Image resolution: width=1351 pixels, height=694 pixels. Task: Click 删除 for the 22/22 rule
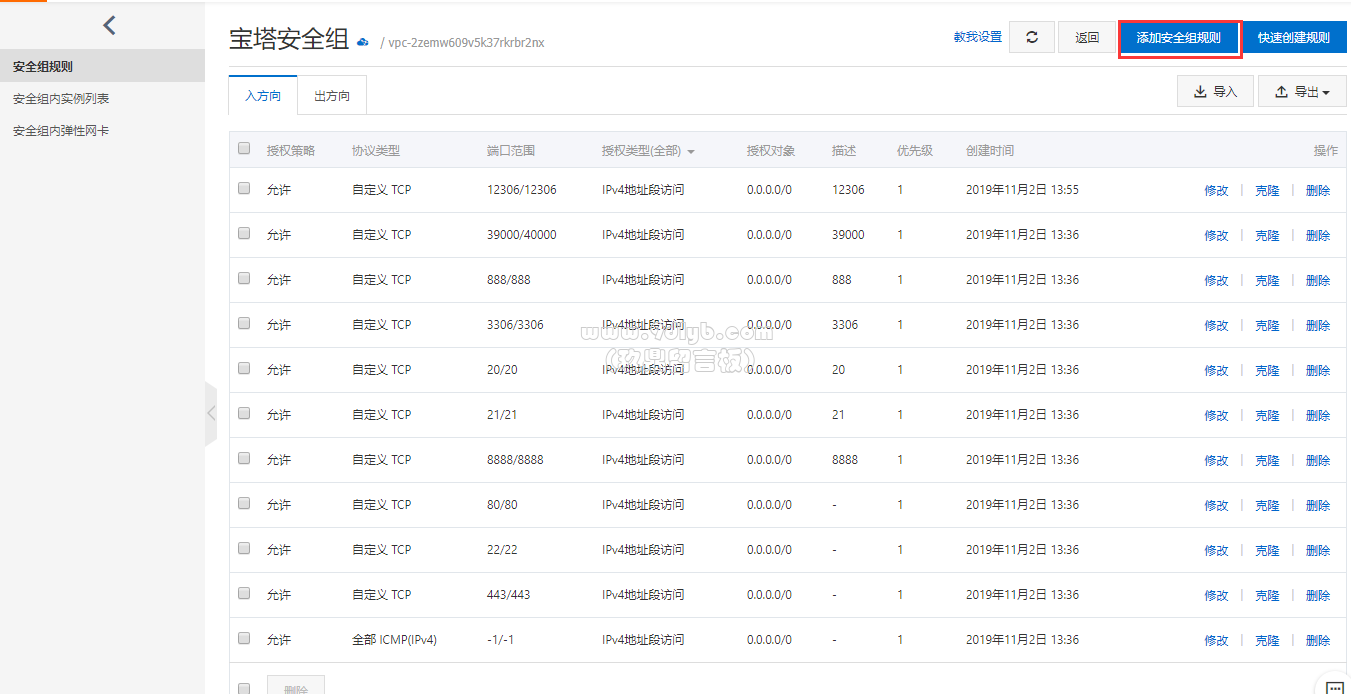[x=1318, y=550]
